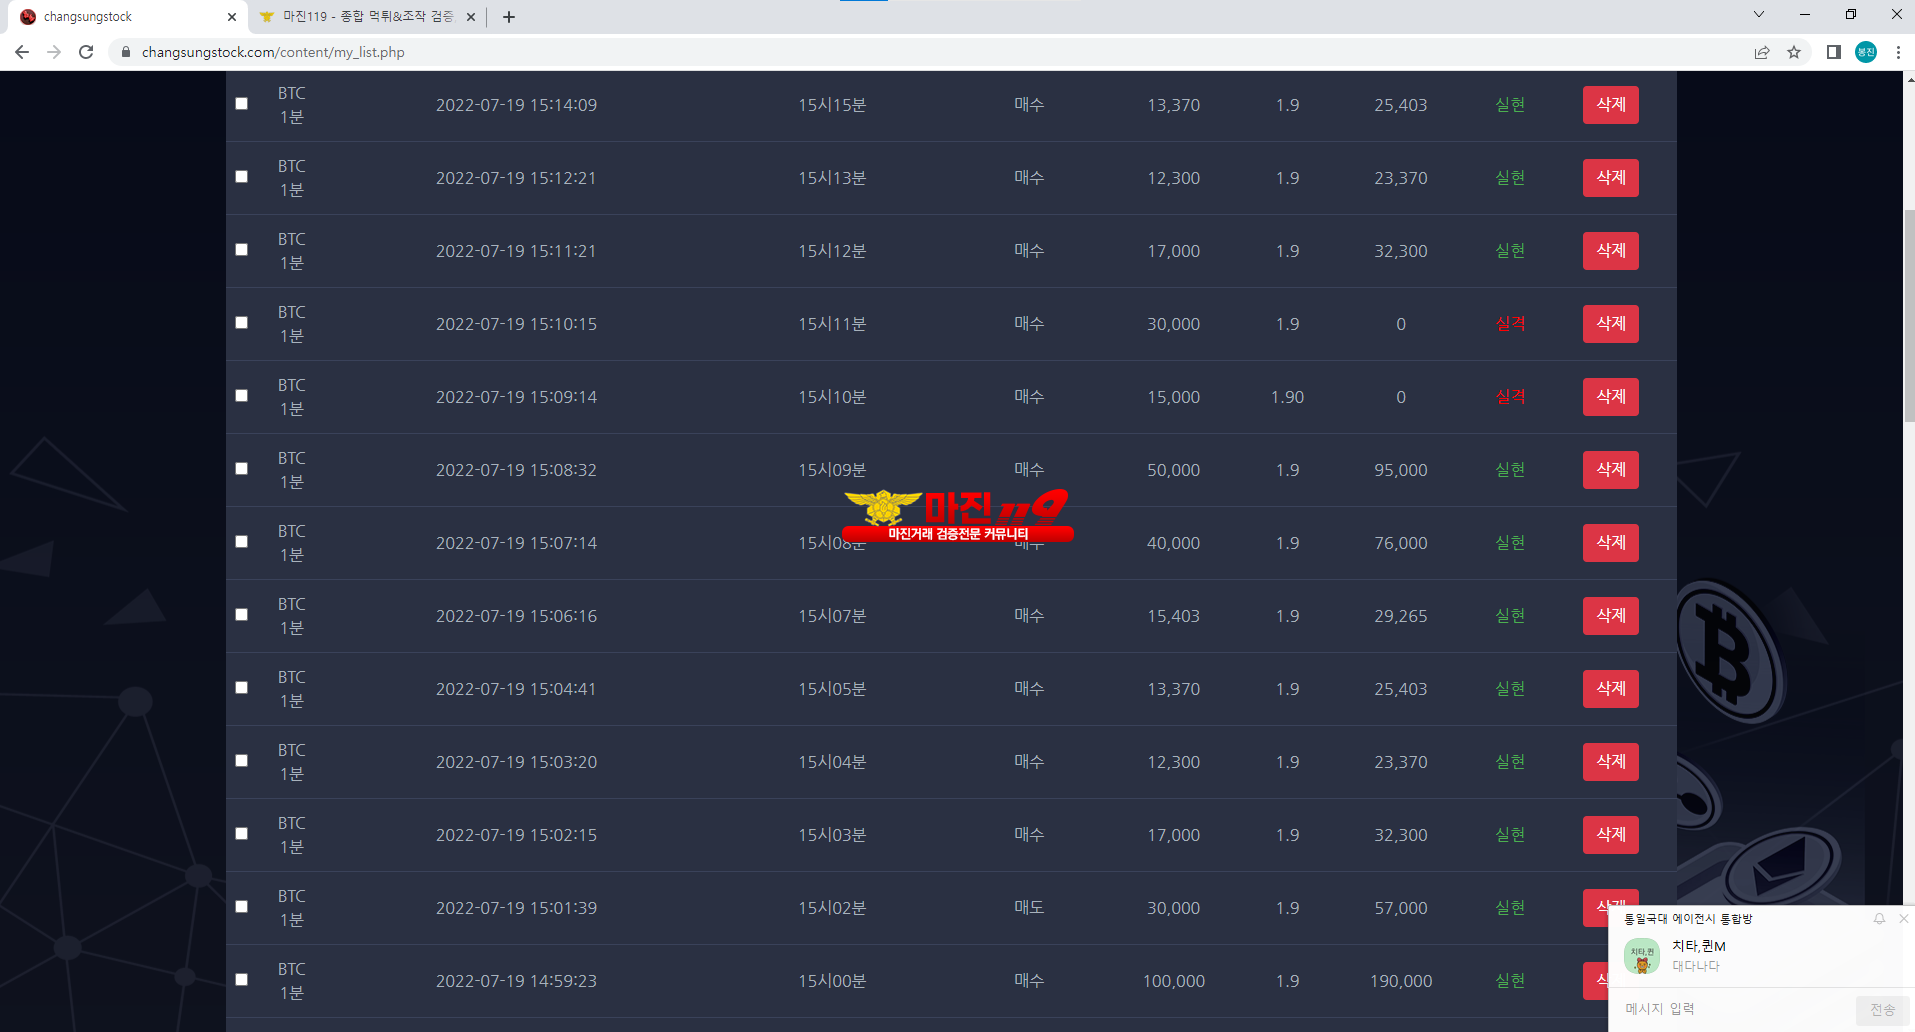The image size is (1915, 1032).
Task: Select 실현 status in 15시15분 row
Action: [x=1510, y=105]
